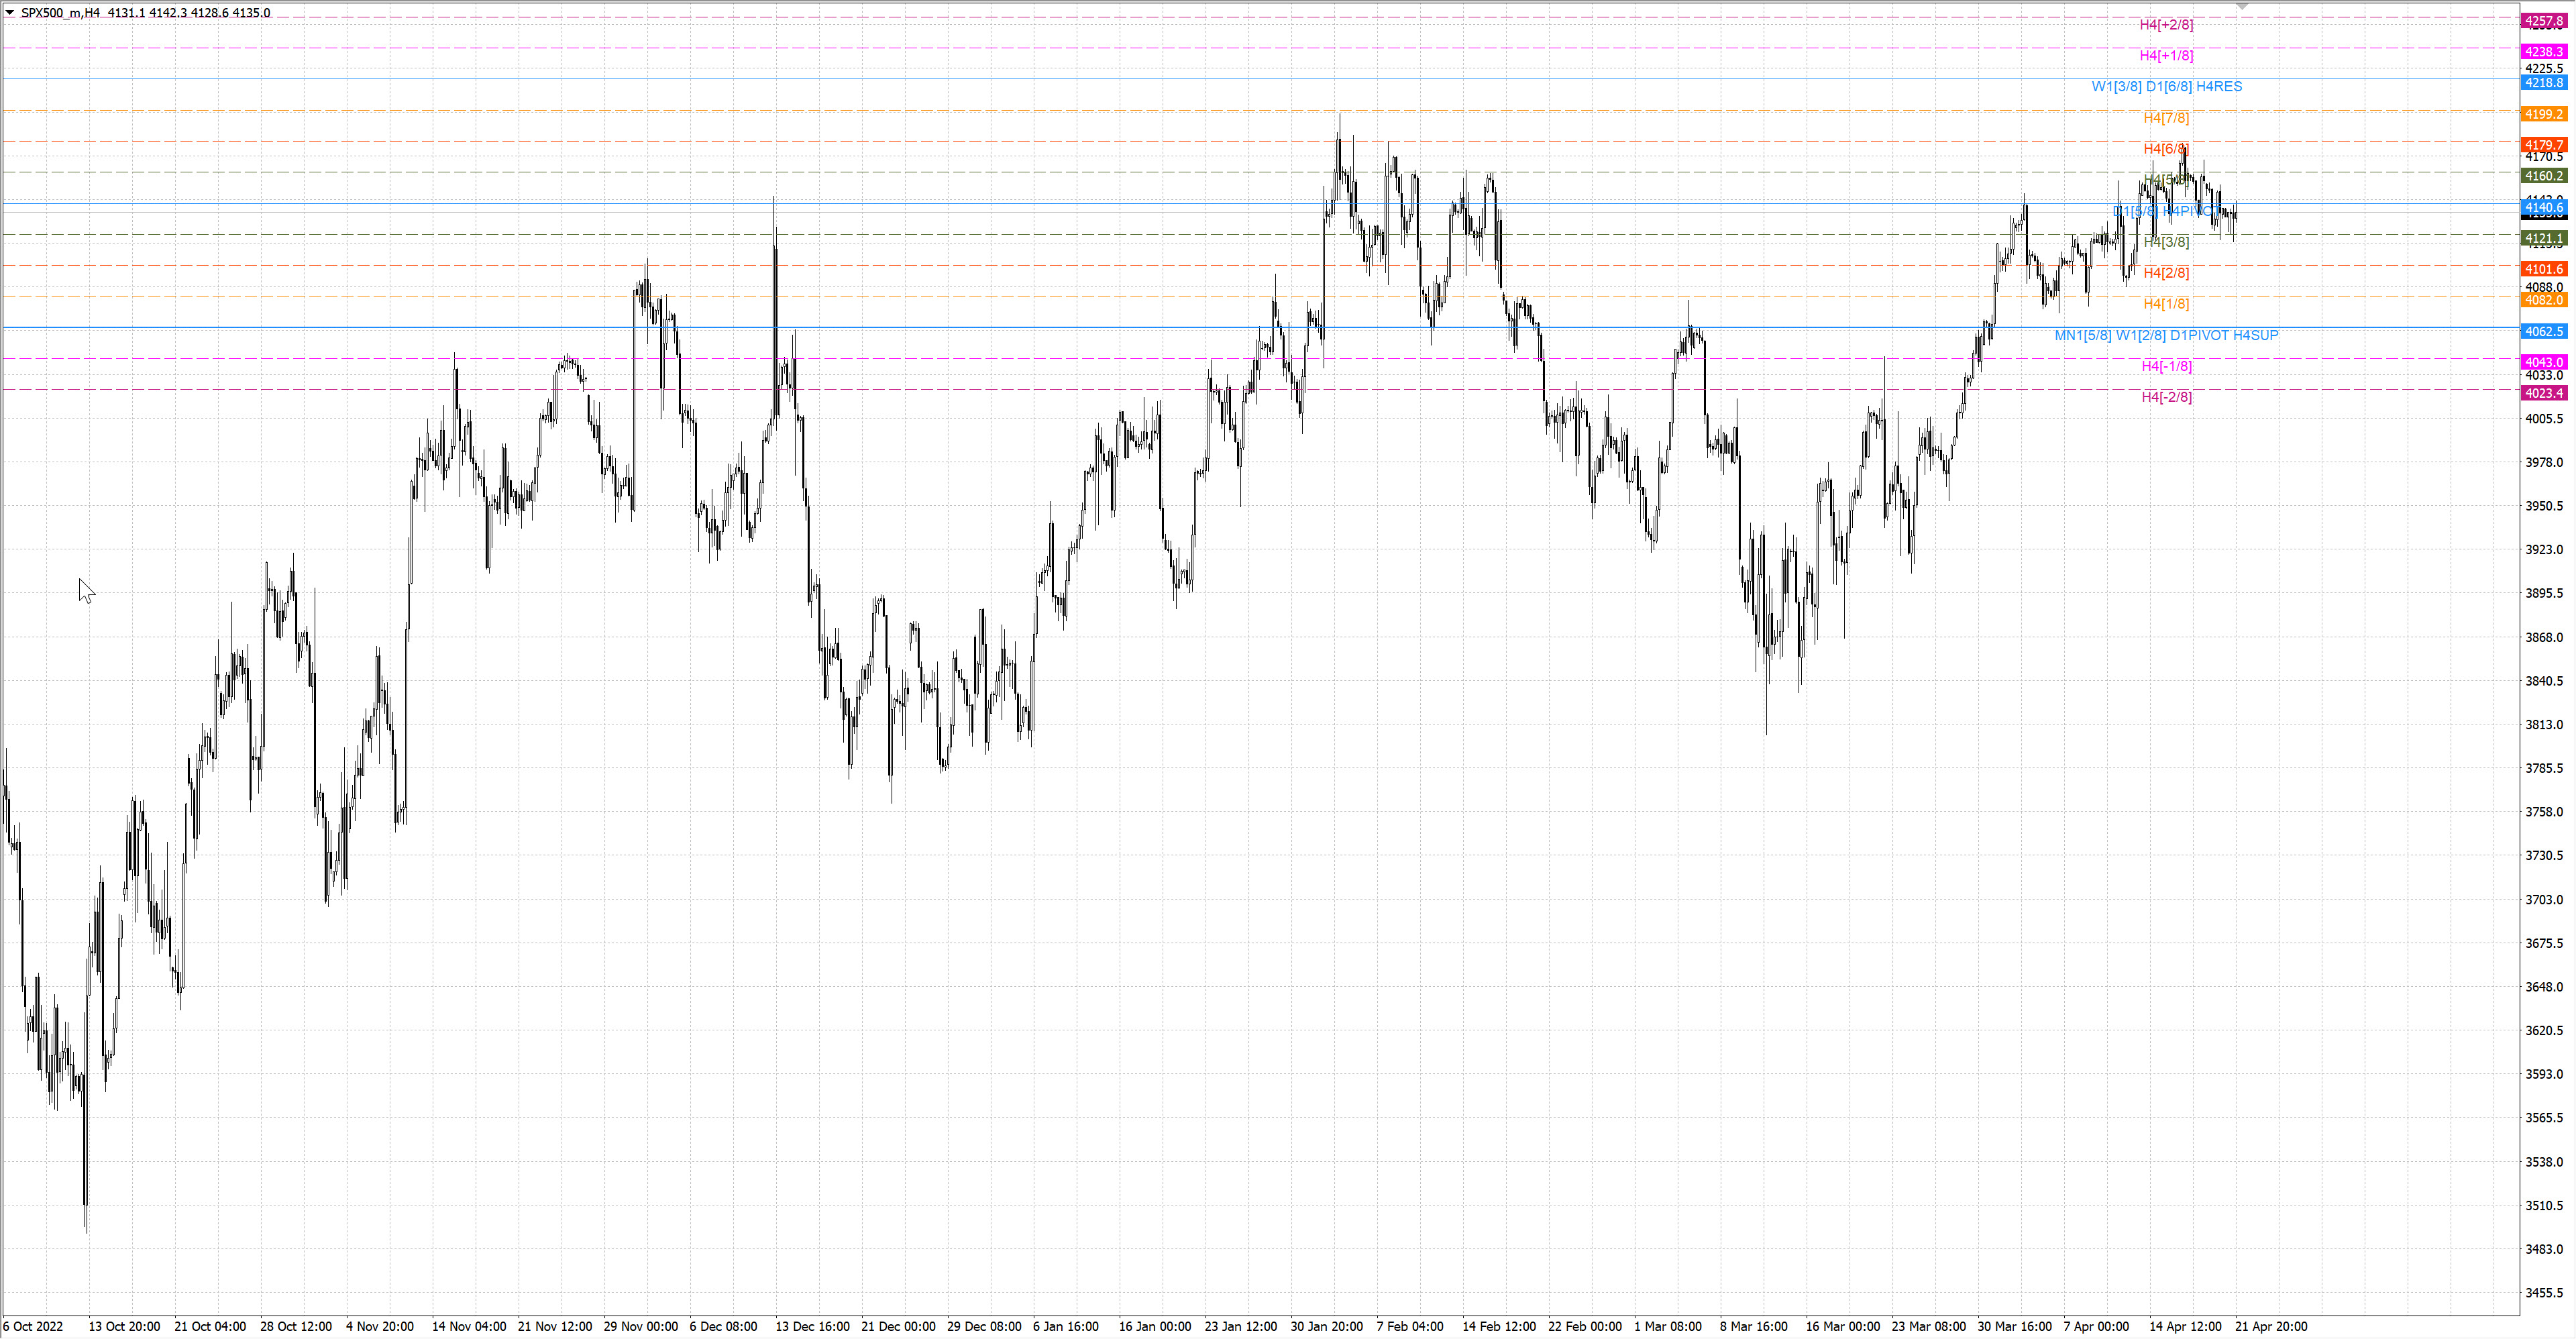Click the blue 4062.5 price tag
The width and height of the screenshot is (2576, 1339).
pyautogui.click(x=2544, y=331)
